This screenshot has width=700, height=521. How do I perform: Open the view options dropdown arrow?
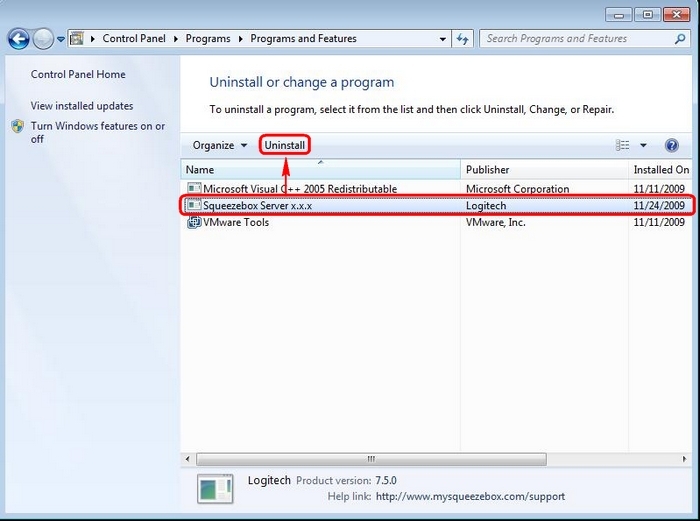643,145
